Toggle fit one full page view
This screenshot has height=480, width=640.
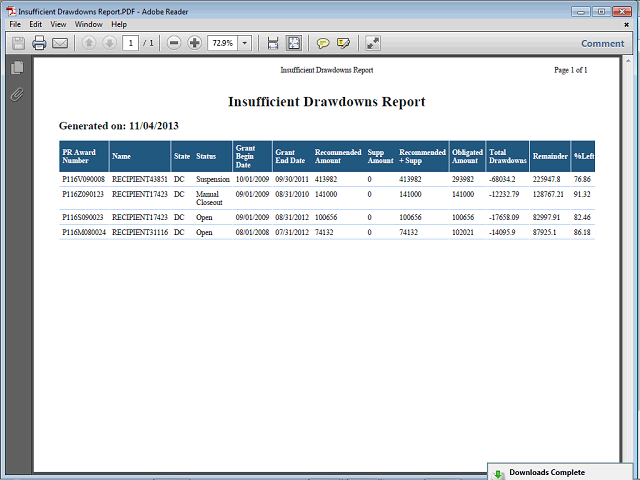[294, 43]
